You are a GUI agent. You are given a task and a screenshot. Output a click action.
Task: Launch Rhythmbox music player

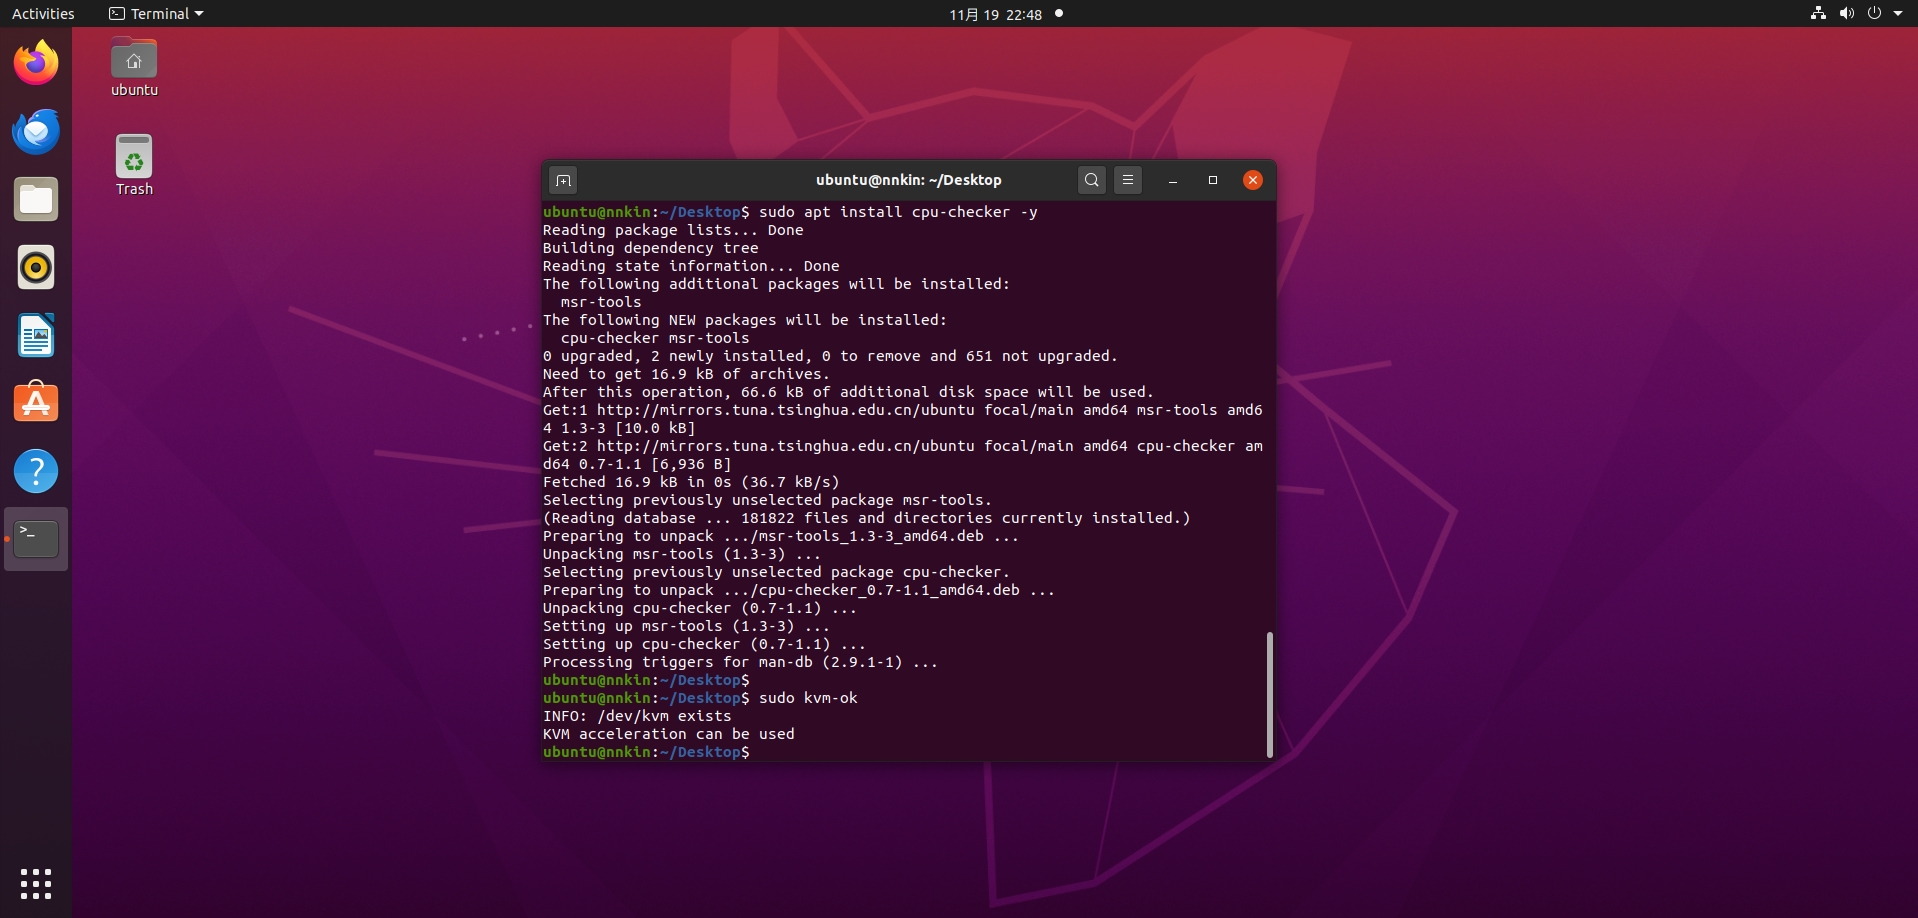click(x=36, y=268)
